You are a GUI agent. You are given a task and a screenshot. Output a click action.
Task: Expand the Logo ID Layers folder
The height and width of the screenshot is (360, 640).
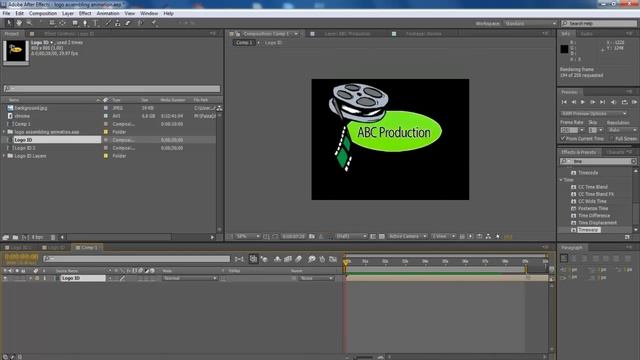click(x=4, y=156)
